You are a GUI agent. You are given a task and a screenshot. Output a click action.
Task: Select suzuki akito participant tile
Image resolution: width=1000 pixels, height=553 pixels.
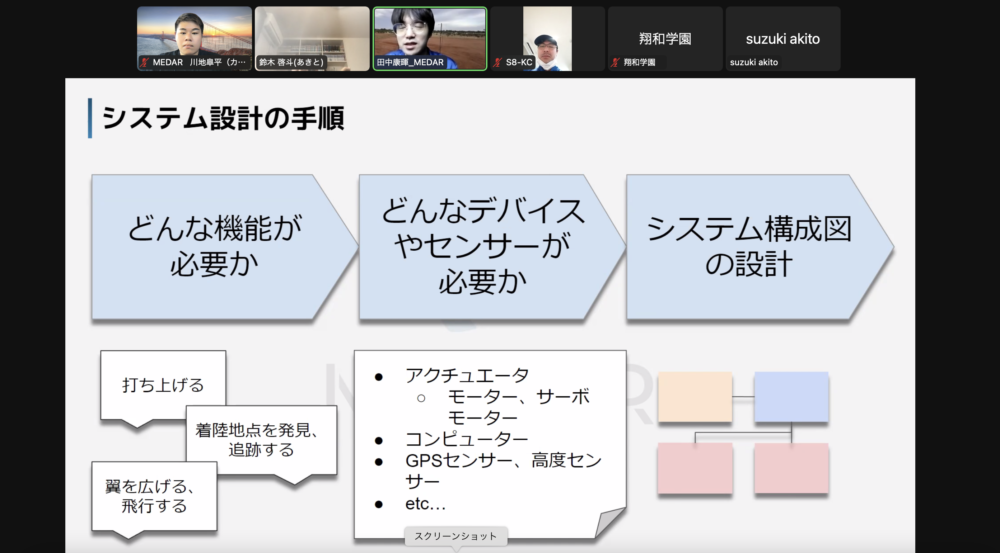point(783,38)
